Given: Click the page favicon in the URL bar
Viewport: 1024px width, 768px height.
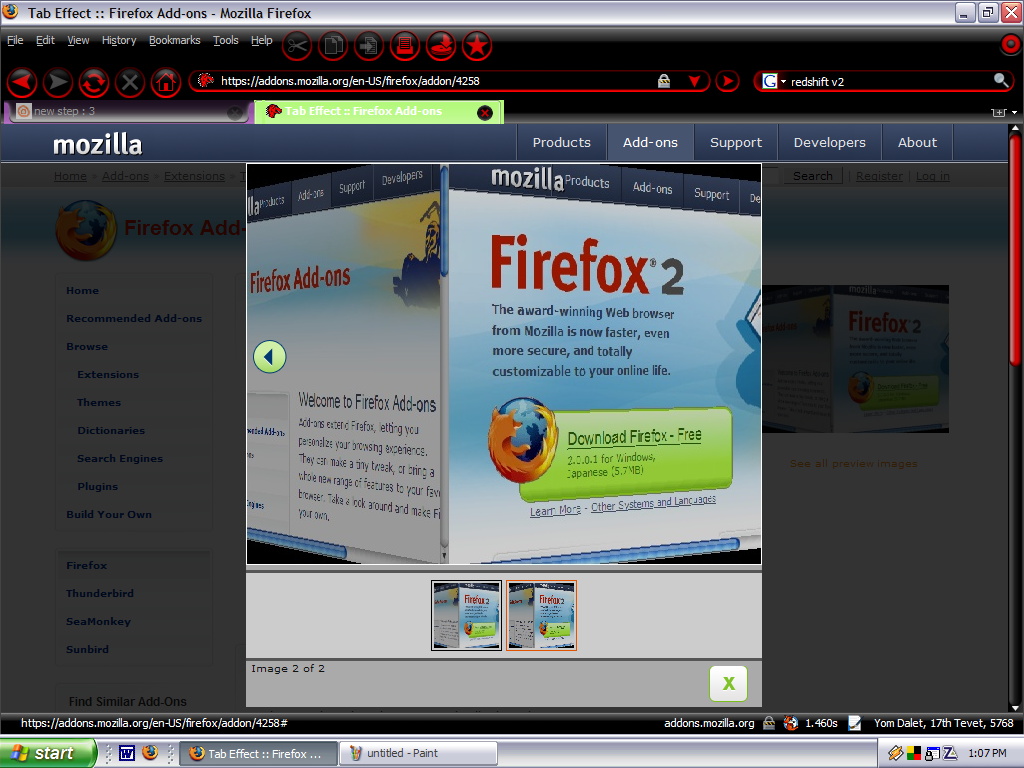Looking at the screenshot, I should point(206,80).
